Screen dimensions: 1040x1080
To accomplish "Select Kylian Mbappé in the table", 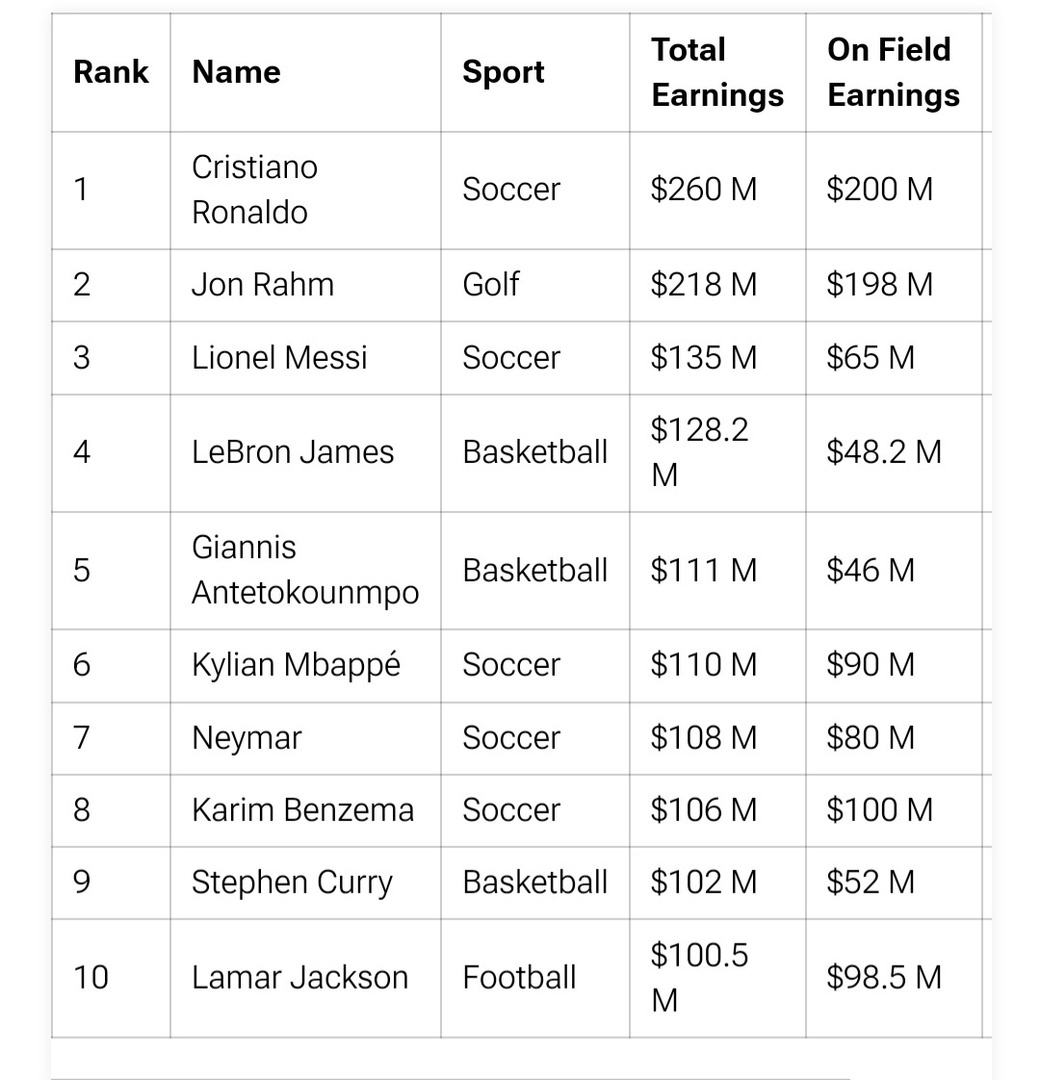I will tap(296, 665).
